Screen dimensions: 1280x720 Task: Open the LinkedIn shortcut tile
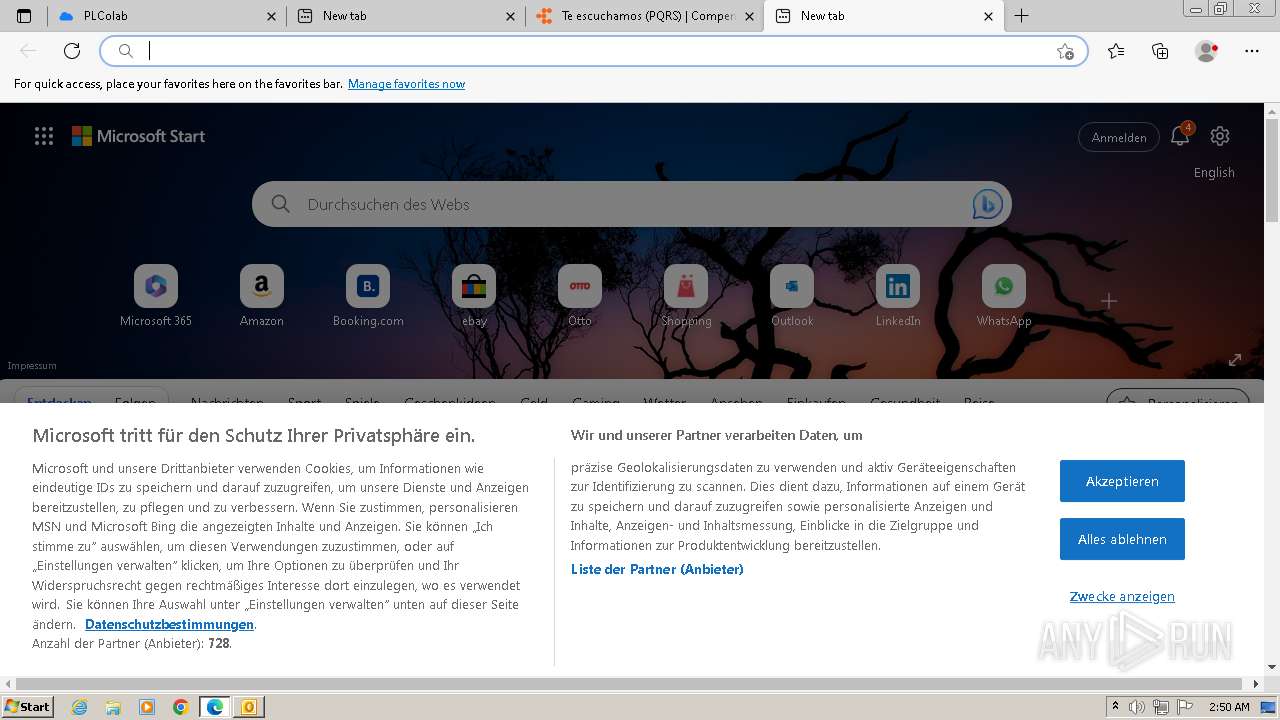[898, 296]
